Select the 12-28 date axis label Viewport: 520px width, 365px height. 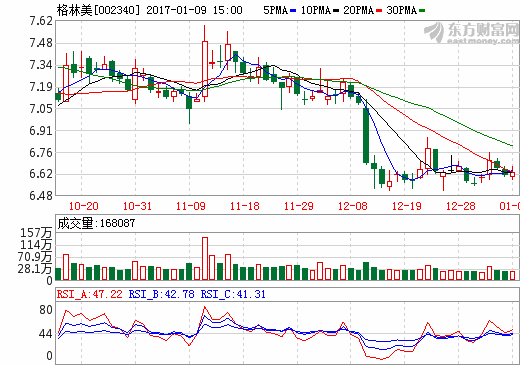461,206
